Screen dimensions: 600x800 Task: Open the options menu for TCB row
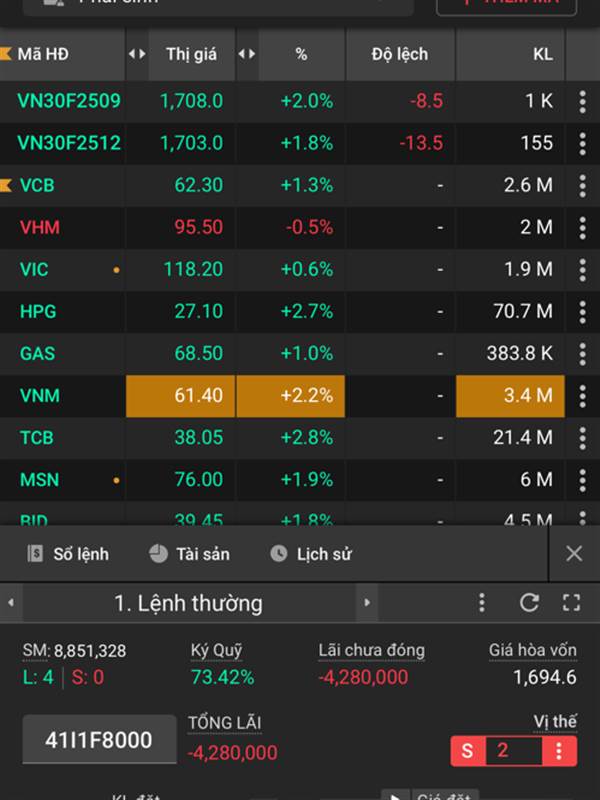point(582,438)
